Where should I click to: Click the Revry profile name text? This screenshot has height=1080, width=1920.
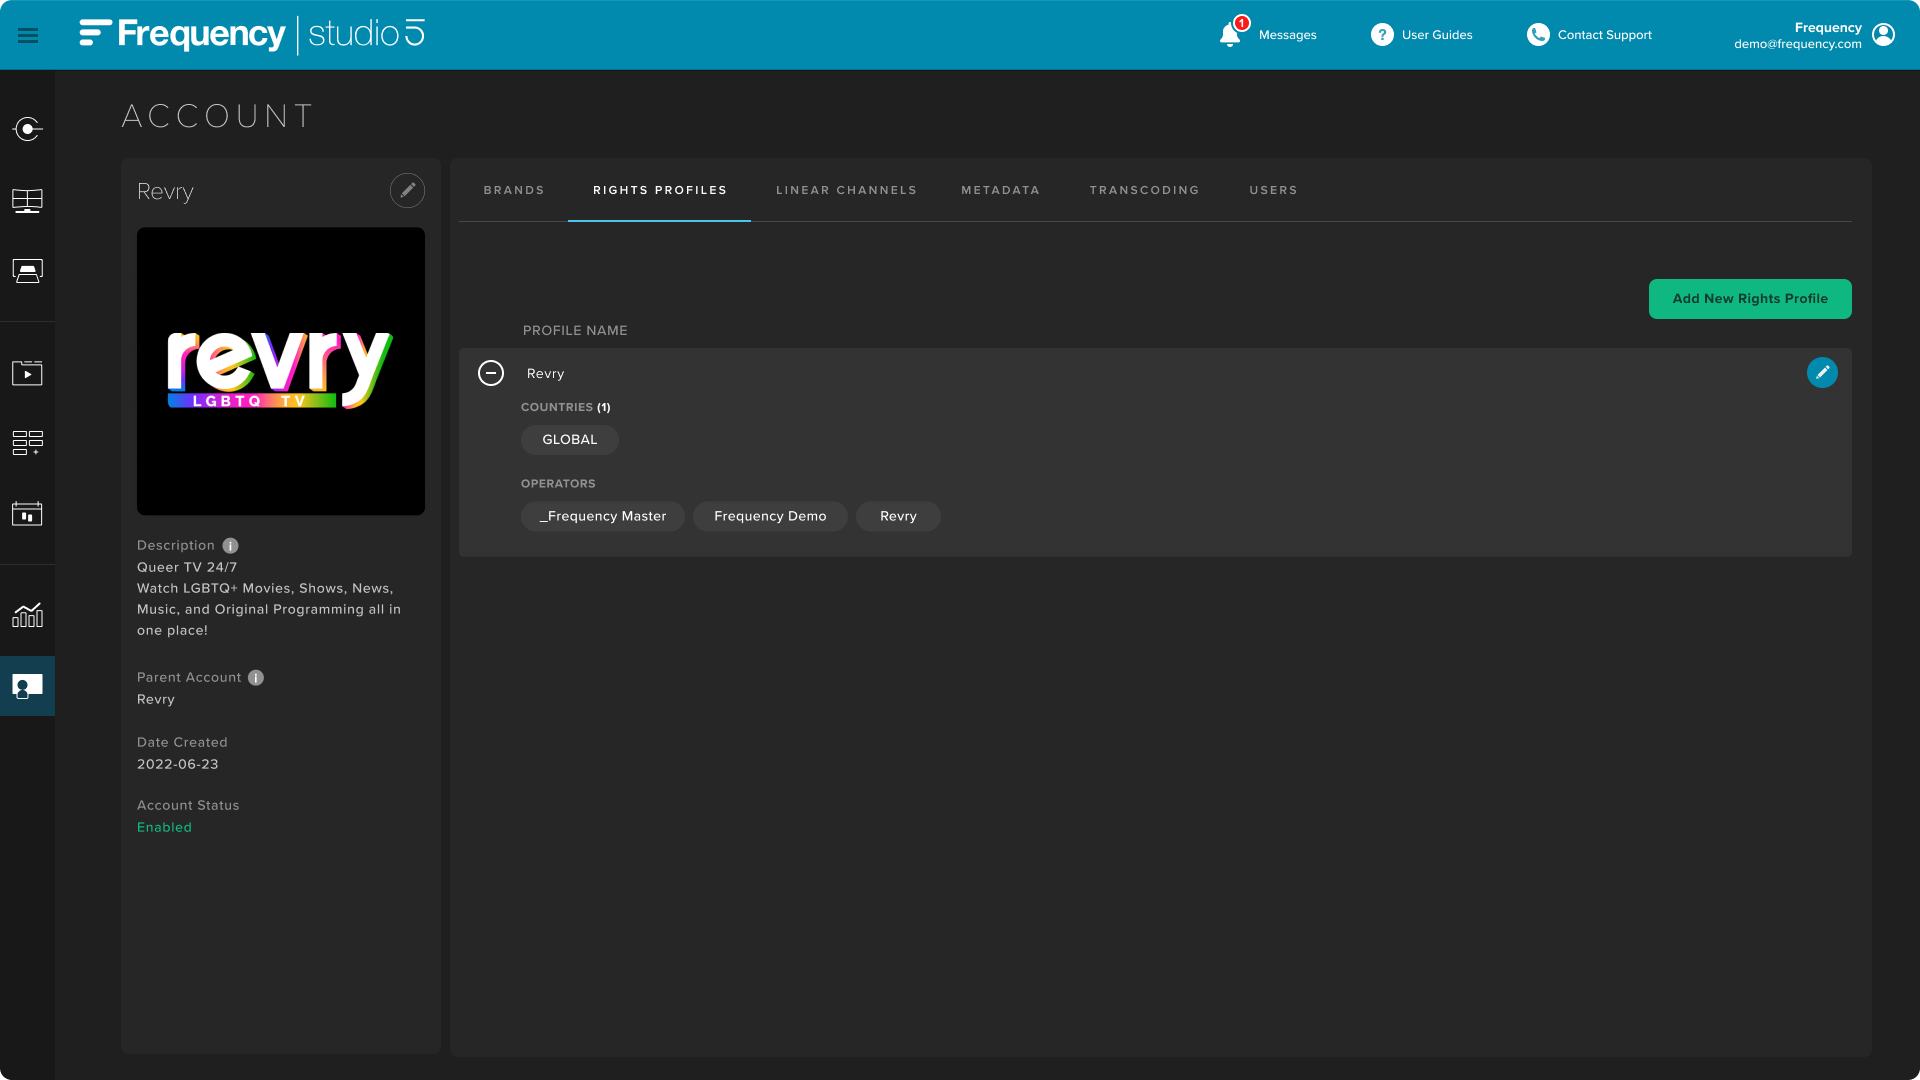tap(545, 374)
